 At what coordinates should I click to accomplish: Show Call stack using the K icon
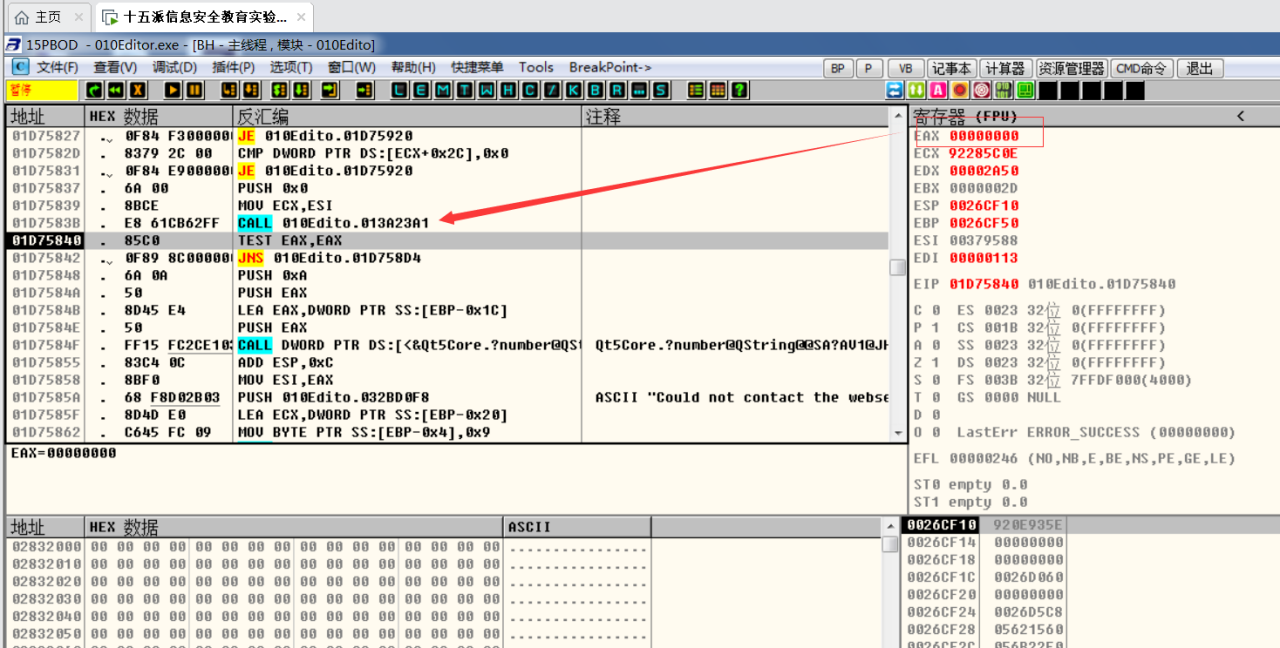[574, 90]
